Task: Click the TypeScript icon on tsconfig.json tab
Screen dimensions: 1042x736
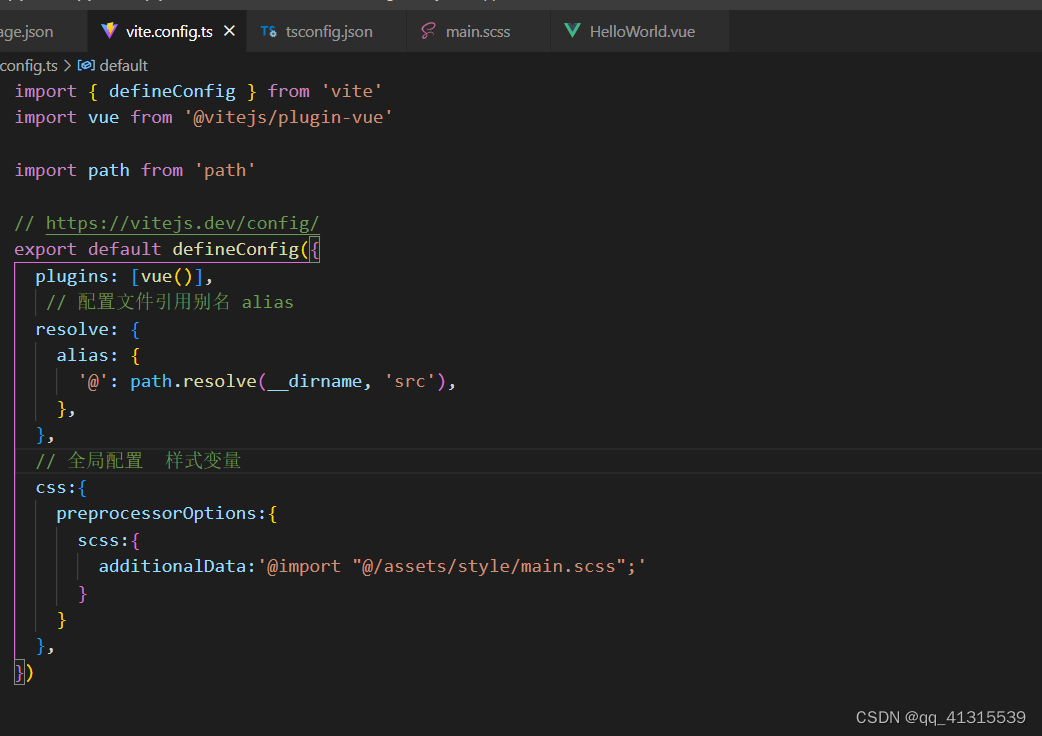Action: click(268, 31)
